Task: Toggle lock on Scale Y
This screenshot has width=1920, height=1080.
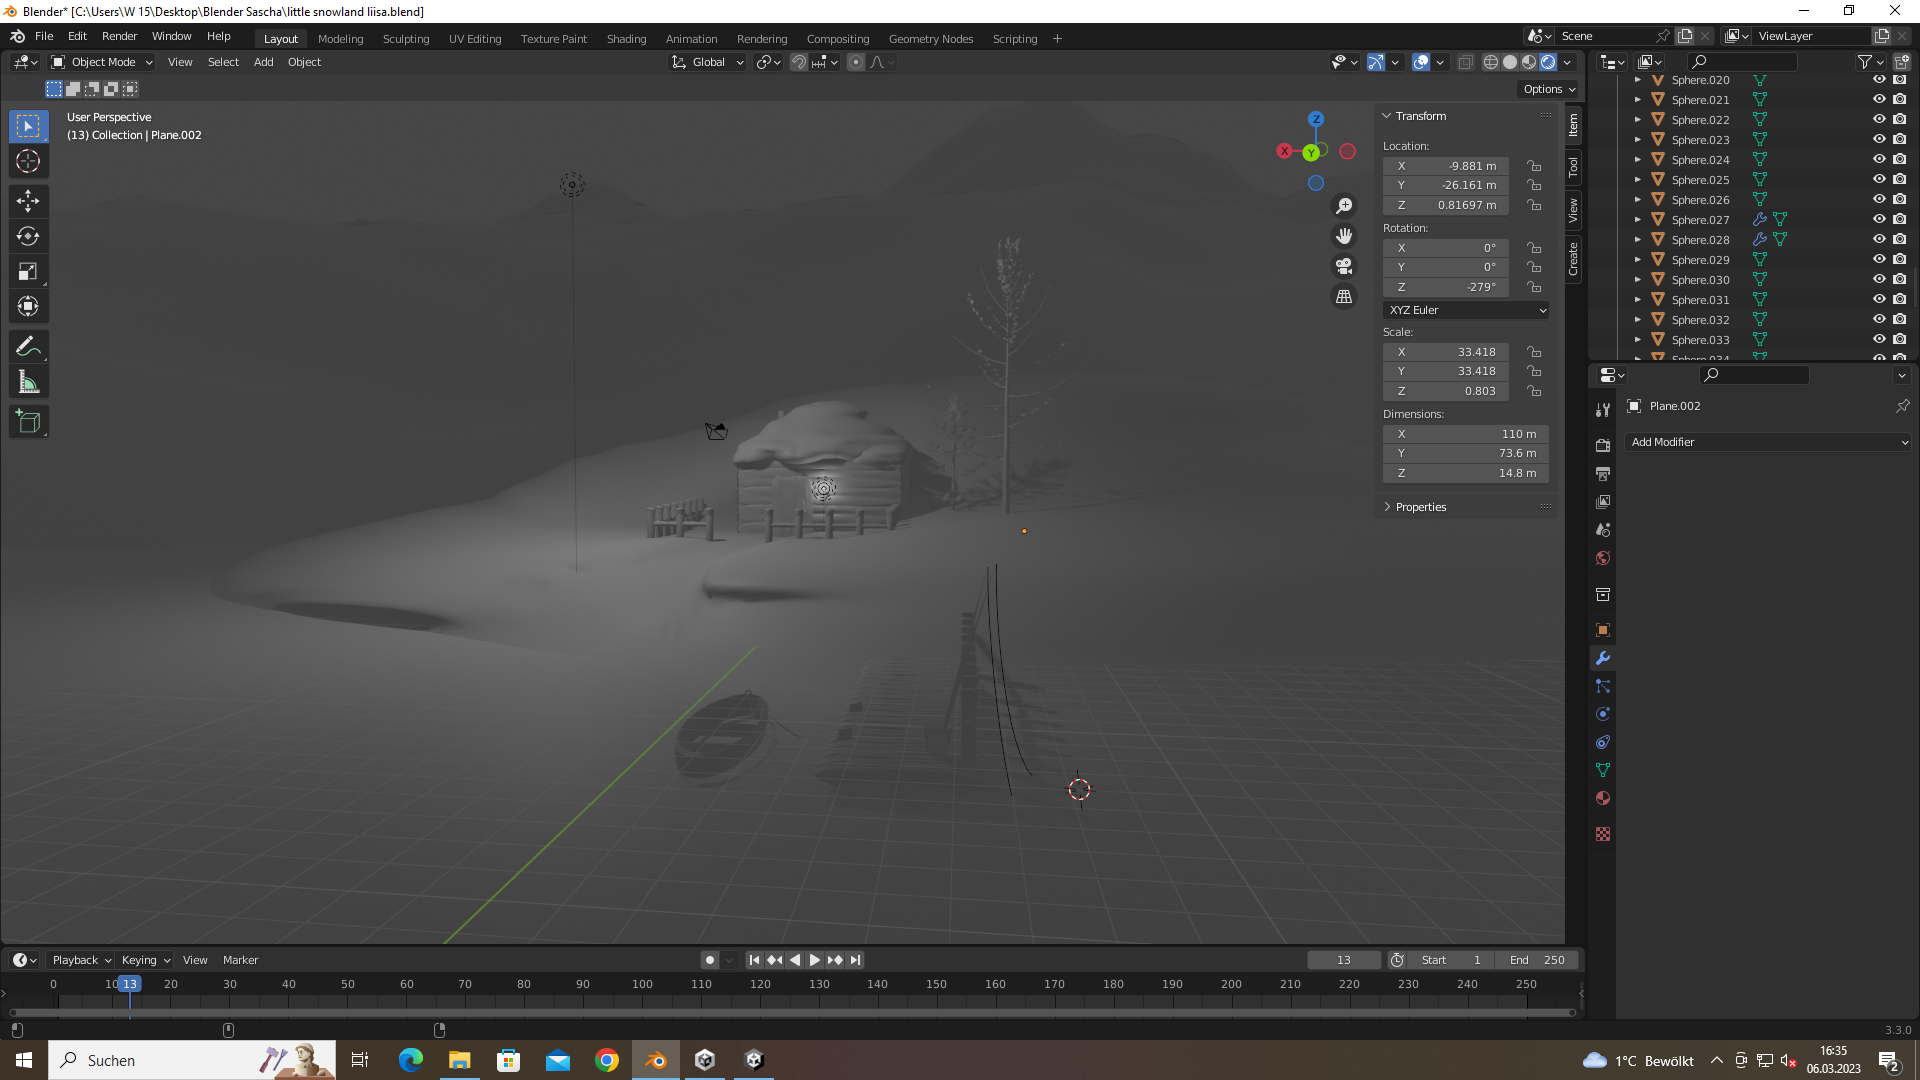Action: (x=1534, y=371)
